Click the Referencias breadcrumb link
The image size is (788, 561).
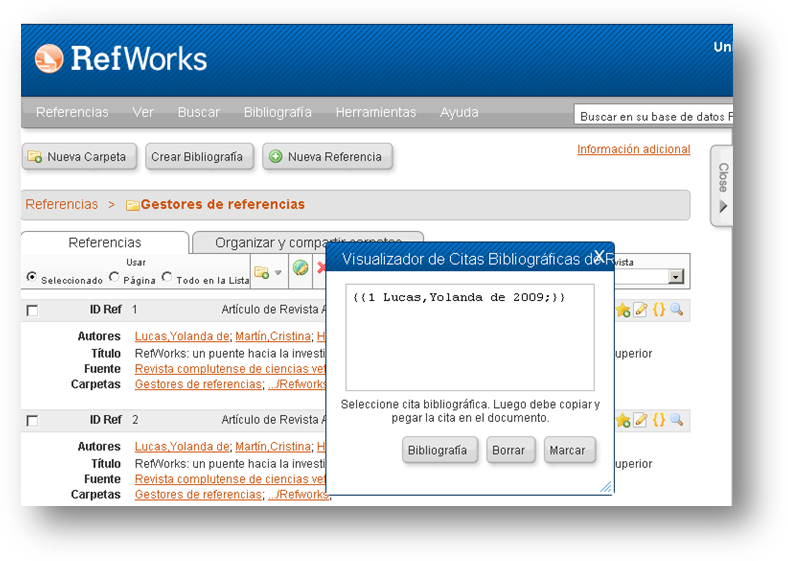point(62,205)
